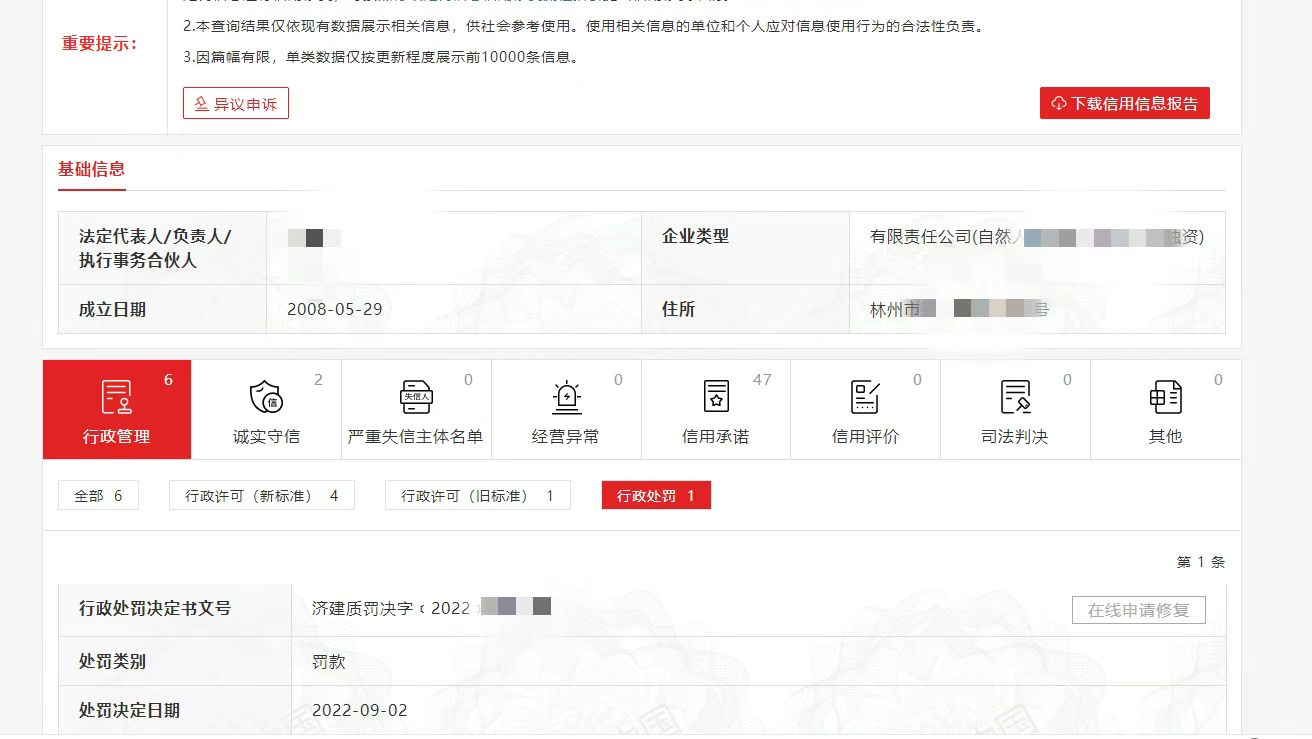Open the 信用评价 icon
The image size is (1312, 739).
point(865,397)
